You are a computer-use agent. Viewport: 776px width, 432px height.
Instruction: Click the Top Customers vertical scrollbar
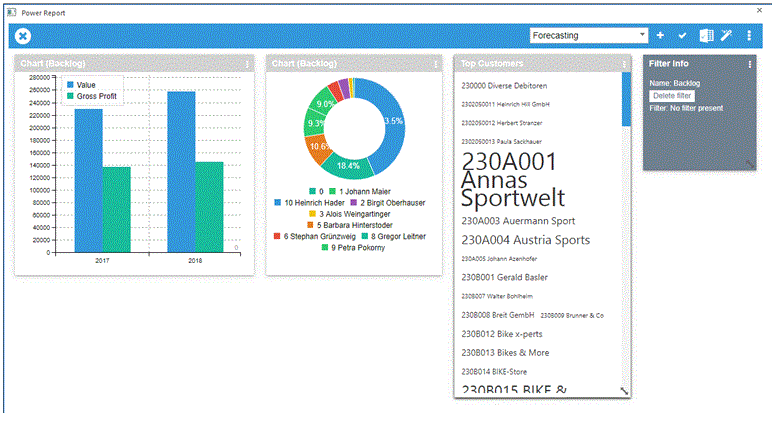tap(626, 100)
